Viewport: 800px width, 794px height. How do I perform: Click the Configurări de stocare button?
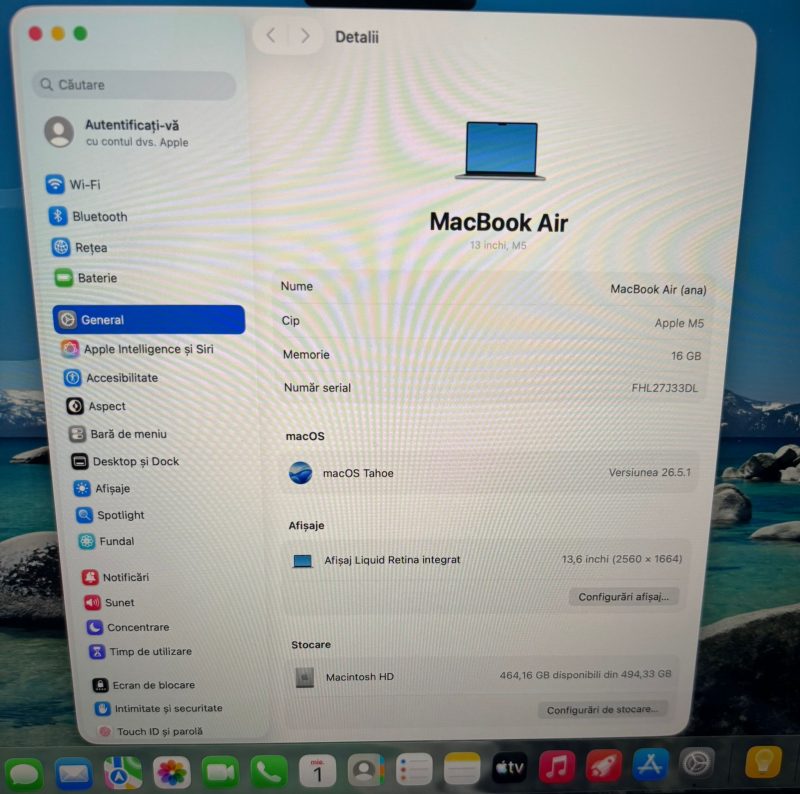click(x=602, y=710)
